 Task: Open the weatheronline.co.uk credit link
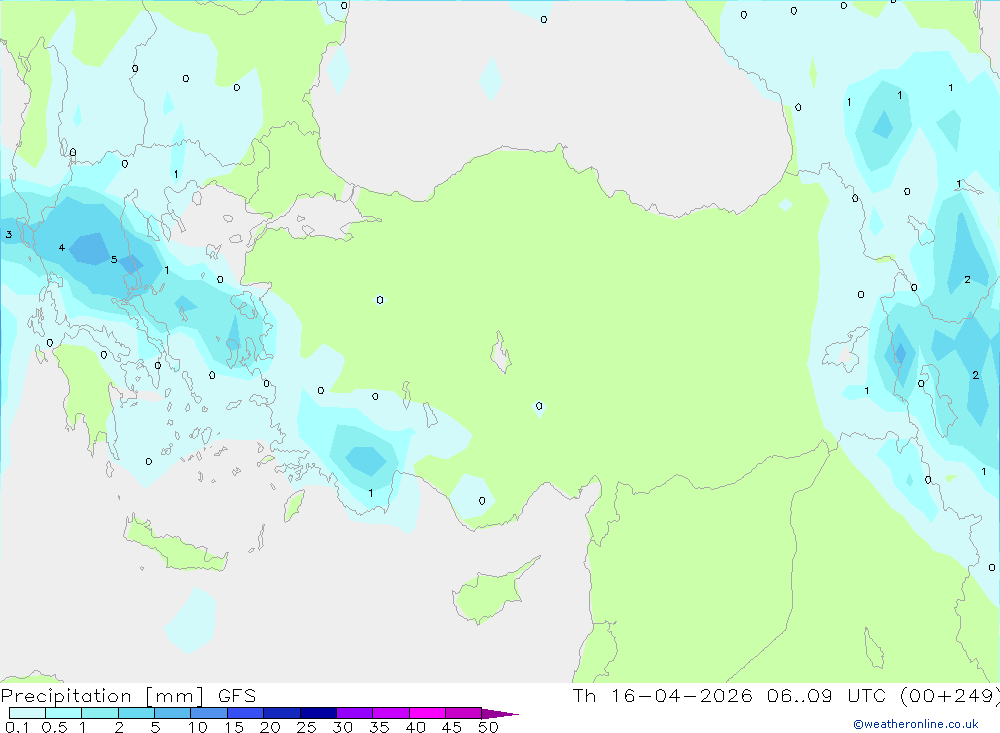coord(916,724)
